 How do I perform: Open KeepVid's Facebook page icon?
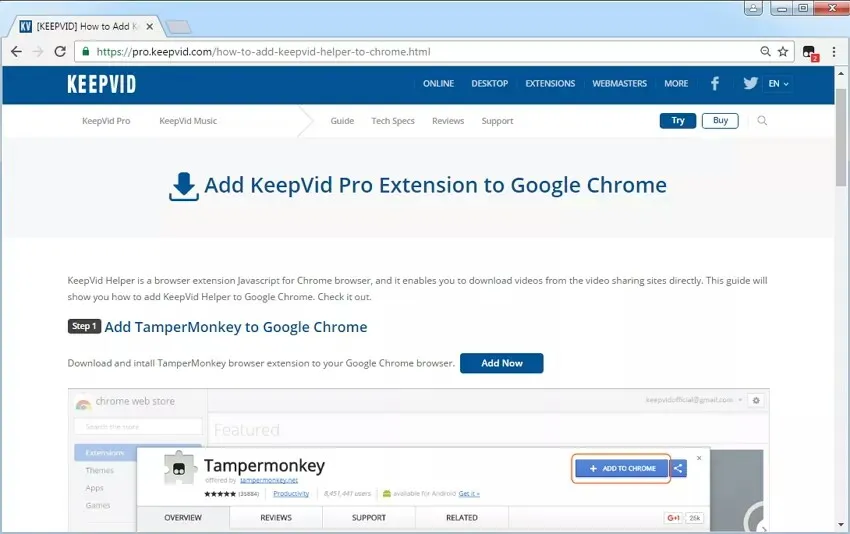(x=715, y=83)
